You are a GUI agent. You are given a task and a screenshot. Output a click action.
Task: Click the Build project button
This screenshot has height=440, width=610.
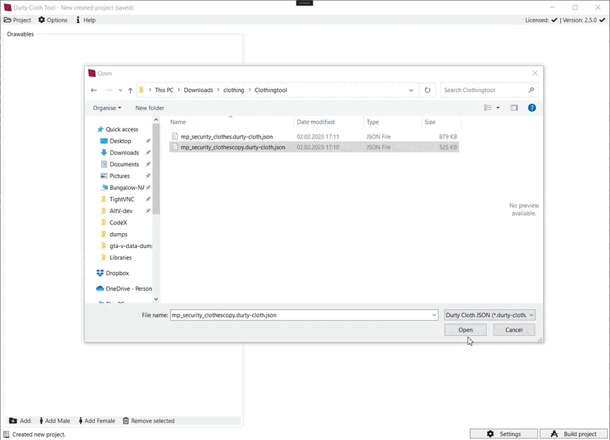click(573, 434)
